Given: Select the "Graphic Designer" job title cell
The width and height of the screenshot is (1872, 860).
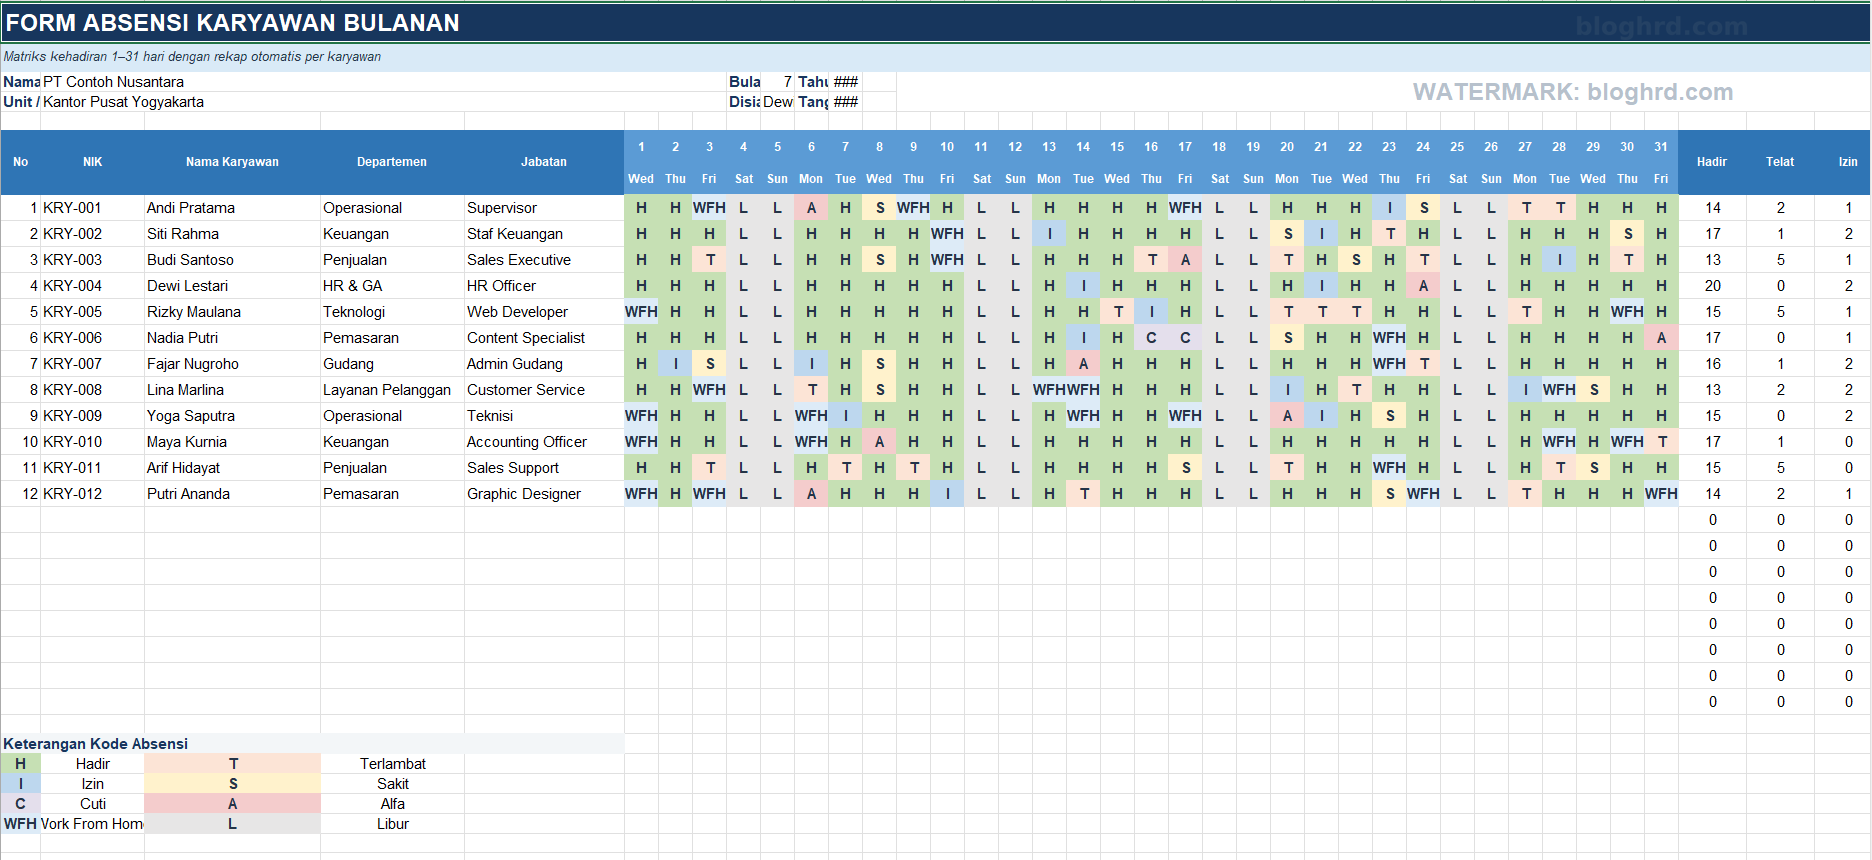Looking at the screenshot, I should click(544, 494).
